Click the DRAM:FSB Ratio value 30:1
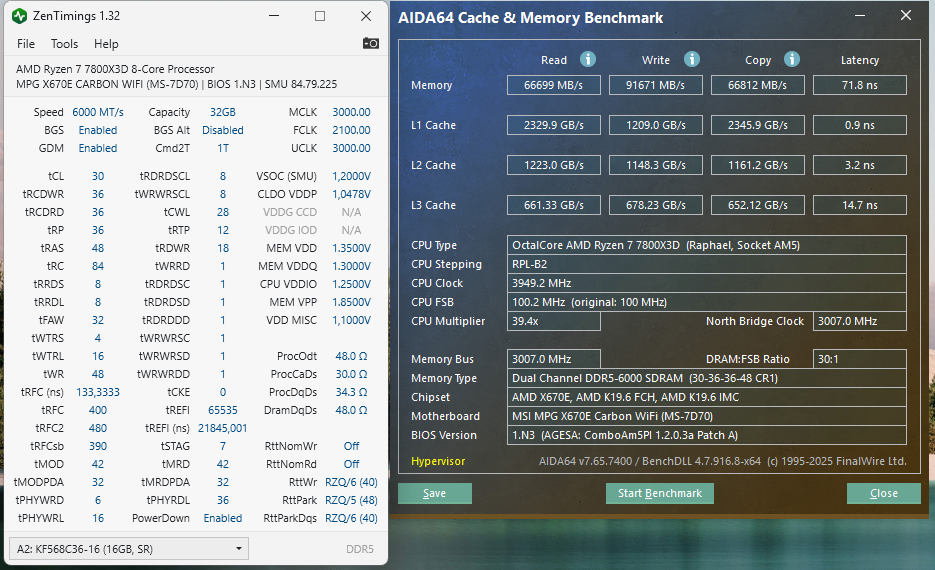This screenshot has height=570, width=935. click(x=859, y=359)
